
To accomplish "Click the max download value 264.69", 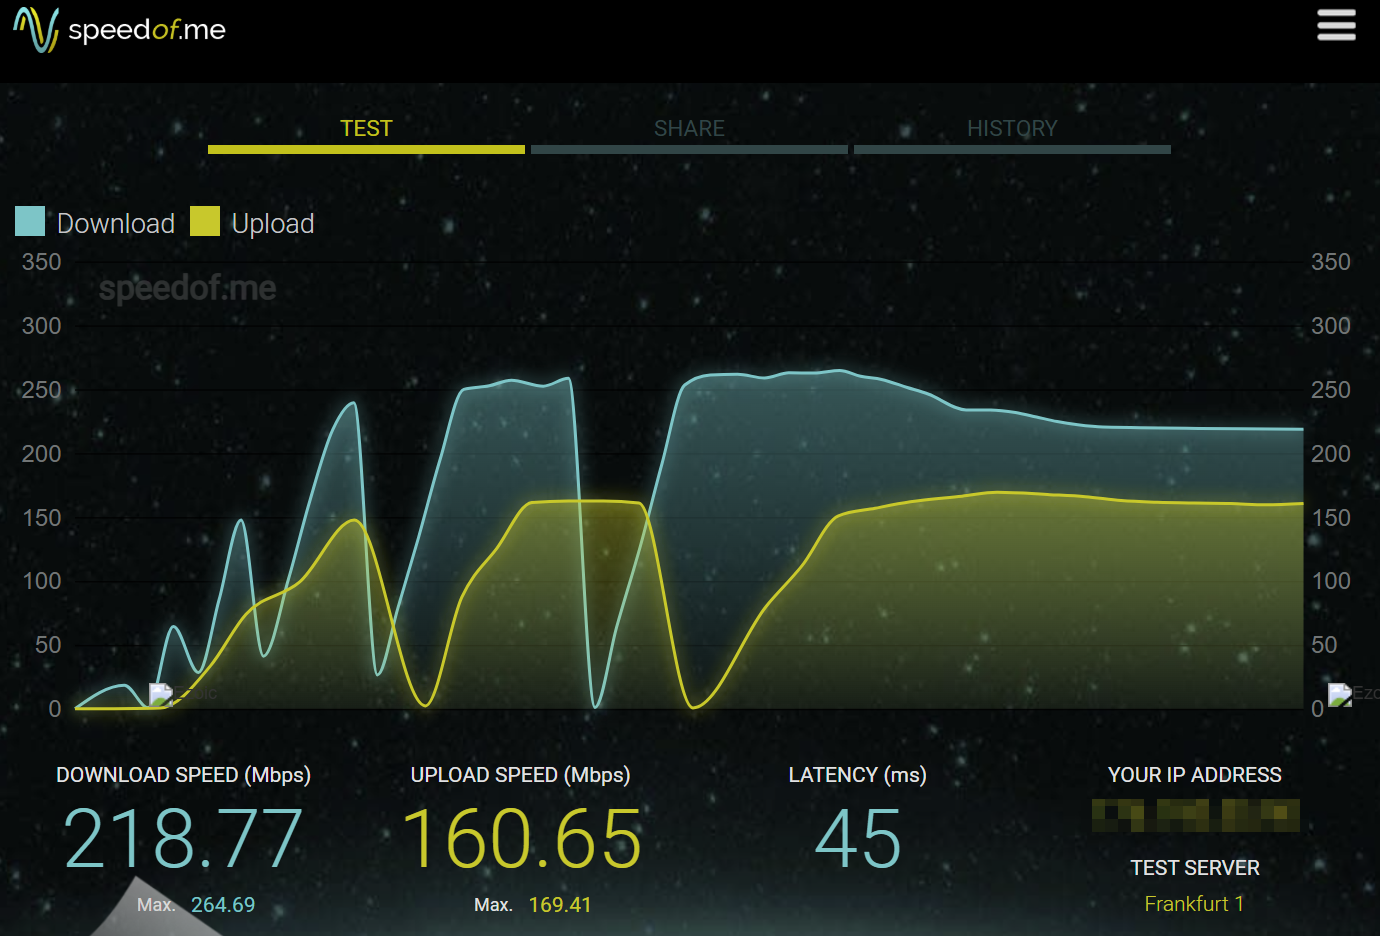I will [x=223, y=905].
